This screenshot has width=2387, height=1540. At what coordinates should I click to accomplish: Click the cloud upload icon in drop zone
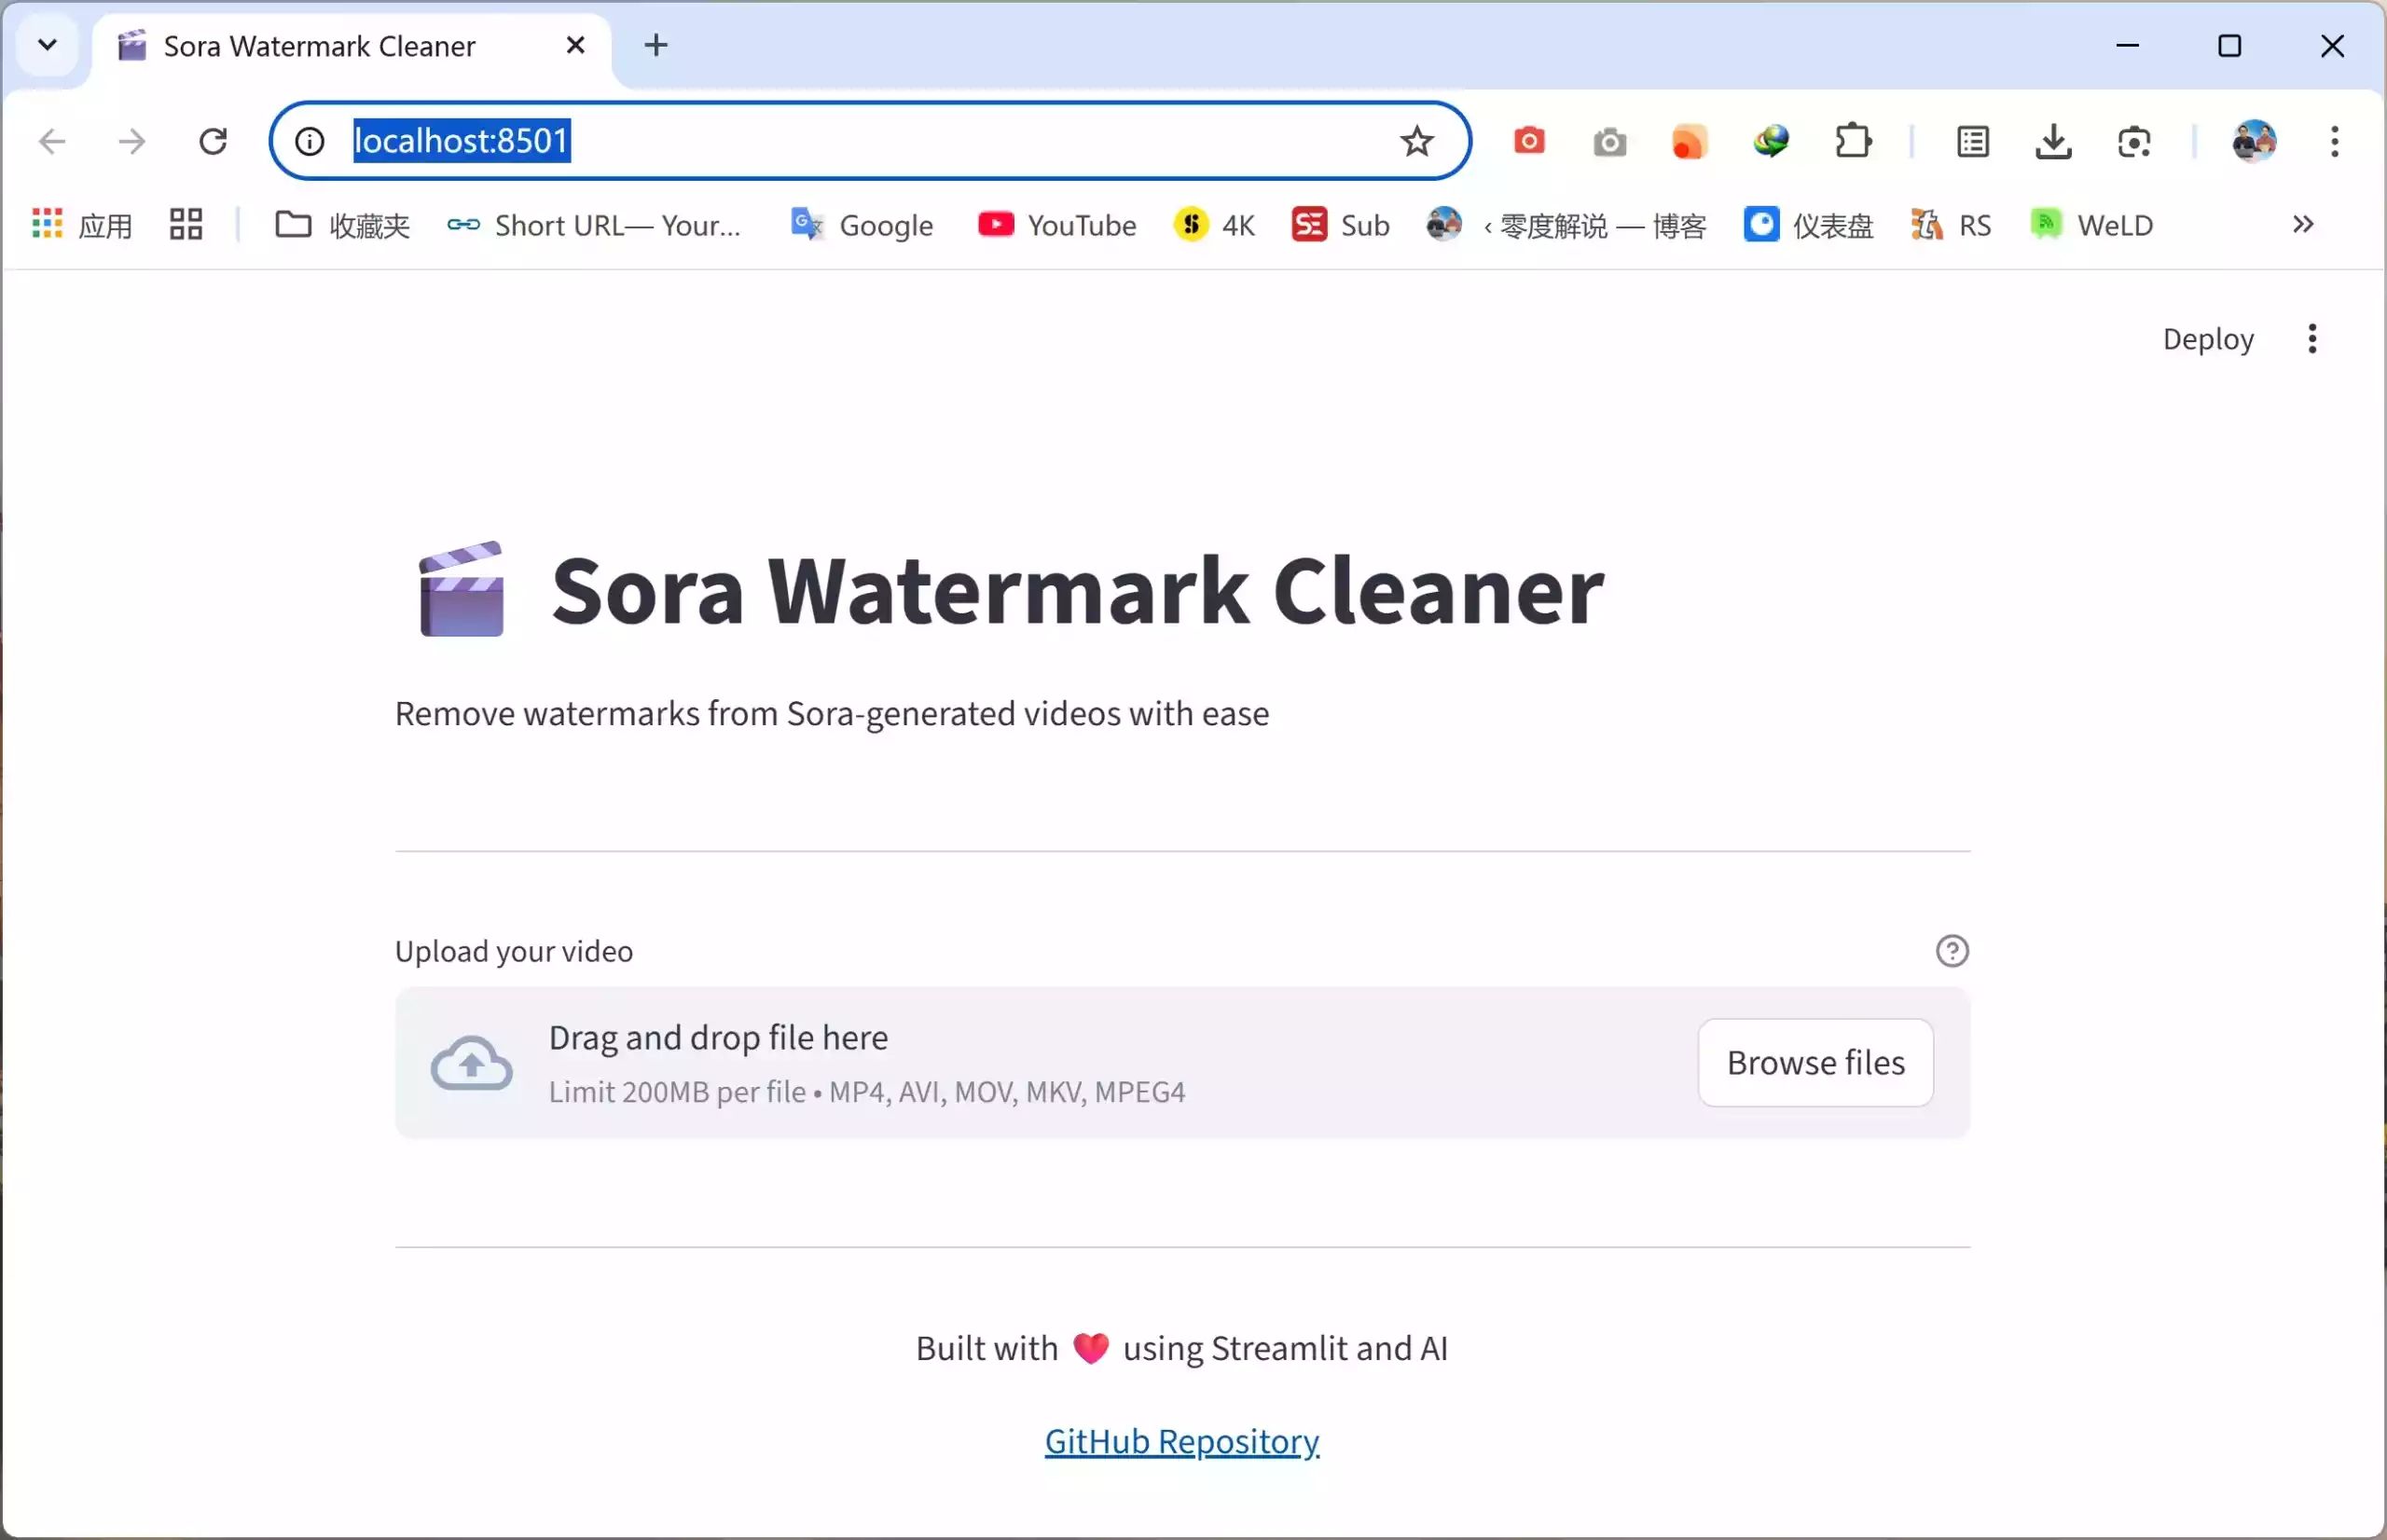471,1062
